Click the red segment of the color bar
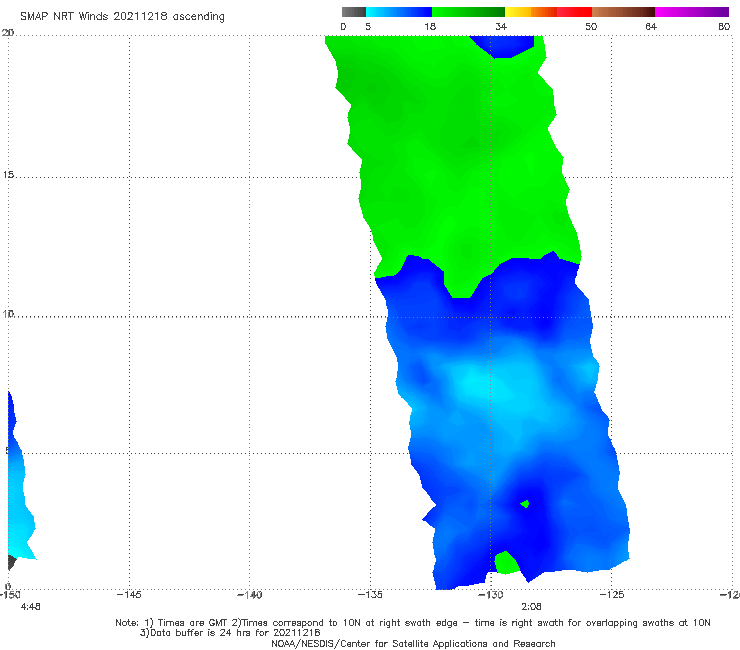Image resolution: width=740 pixels, height=650 pixels. [574, 12]
